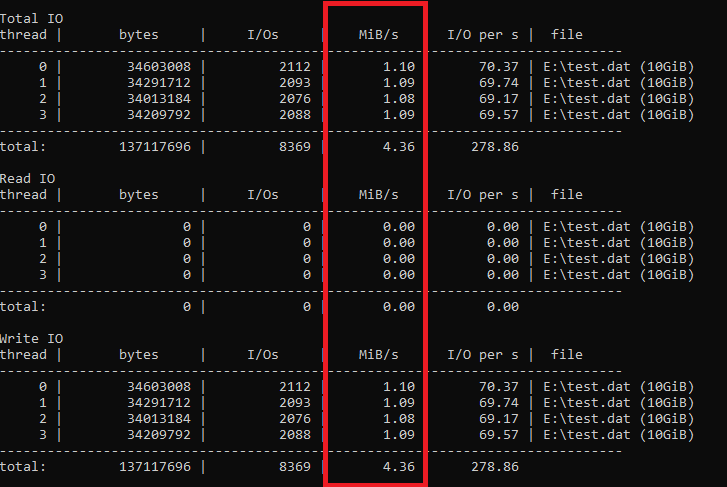
Task: Click 69.57 I/O per s in Total IO
Action: [x=498, y=115]
